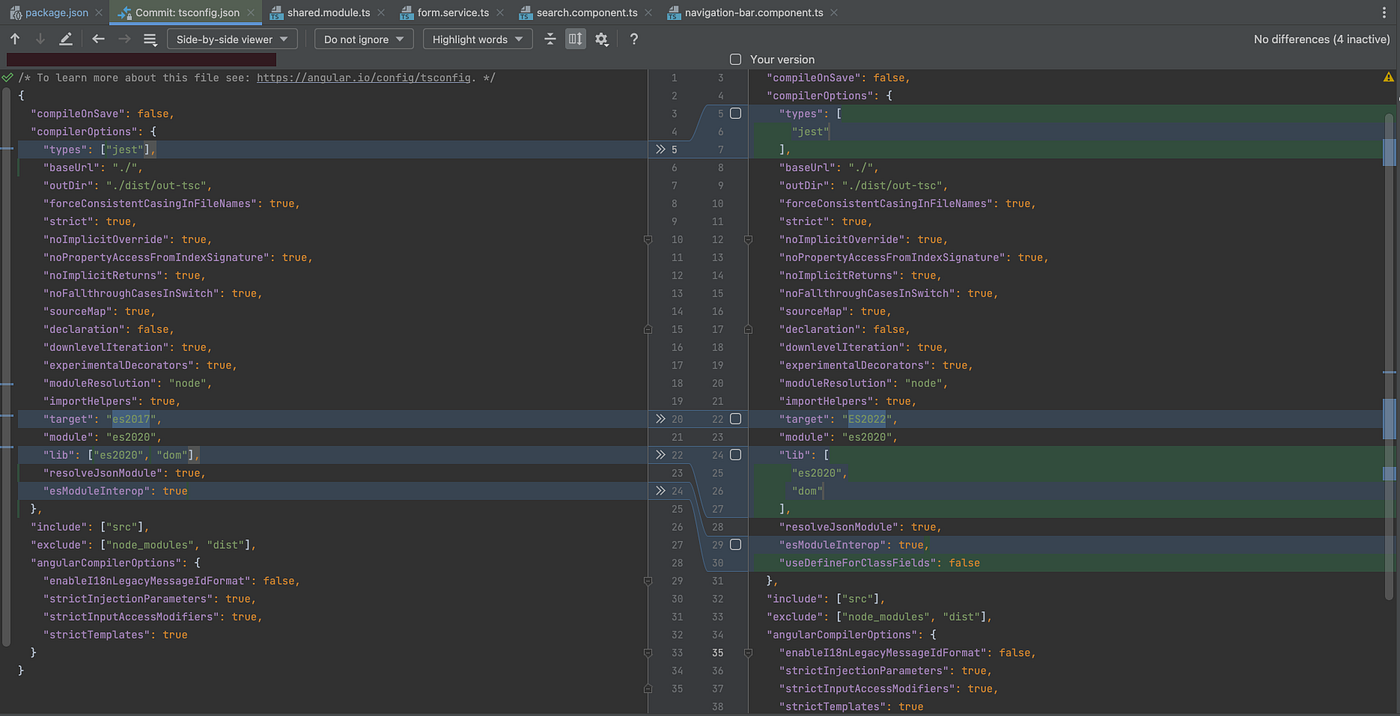Click the back arrow in diff toolbar
This screenshot has height=716, width=1400.
pos(98,39)
